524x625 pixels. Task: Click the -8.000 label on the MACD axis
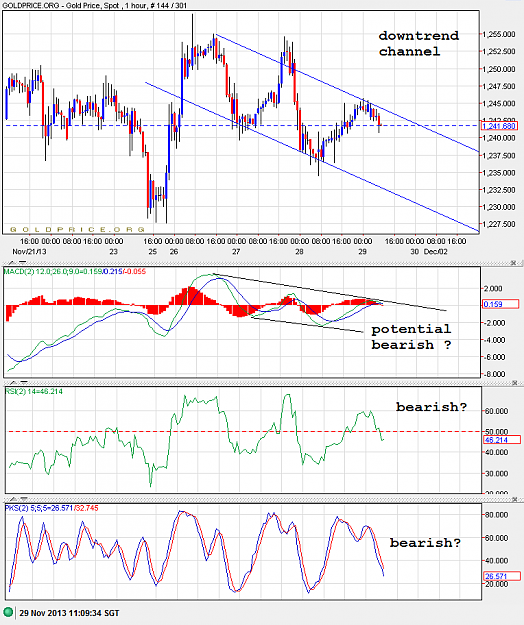tap(495, 374)
